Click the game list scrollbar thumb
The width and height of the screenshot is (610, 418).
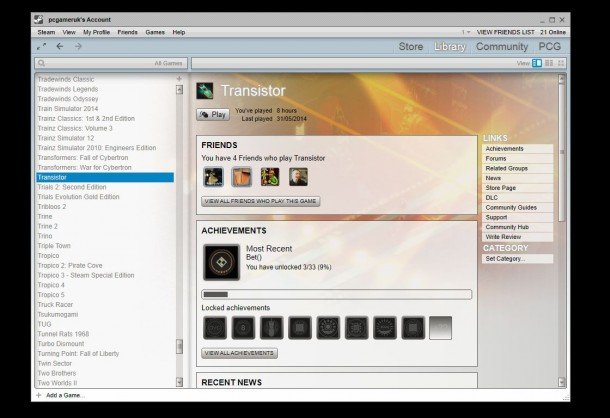pos(179,346)
